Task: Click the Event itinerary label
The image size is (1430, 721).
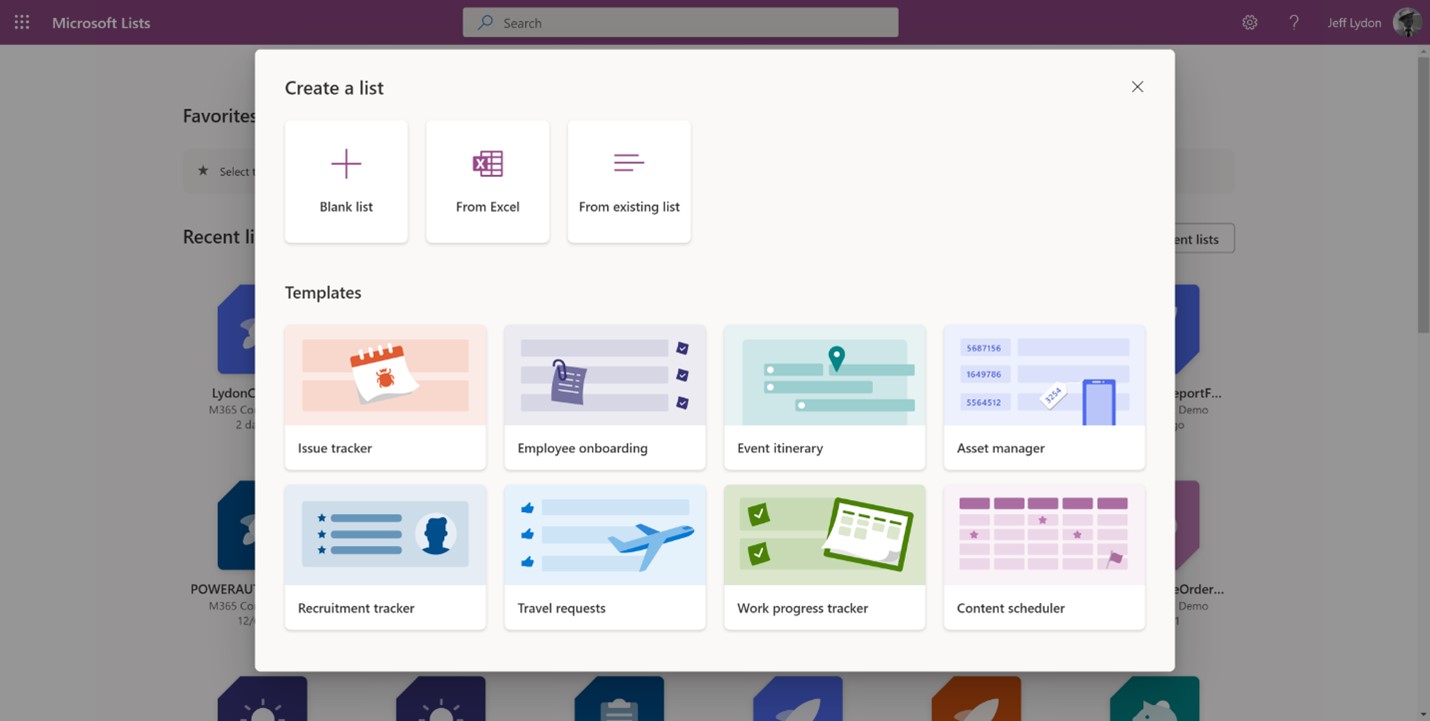Action: (x=780, y=448)
